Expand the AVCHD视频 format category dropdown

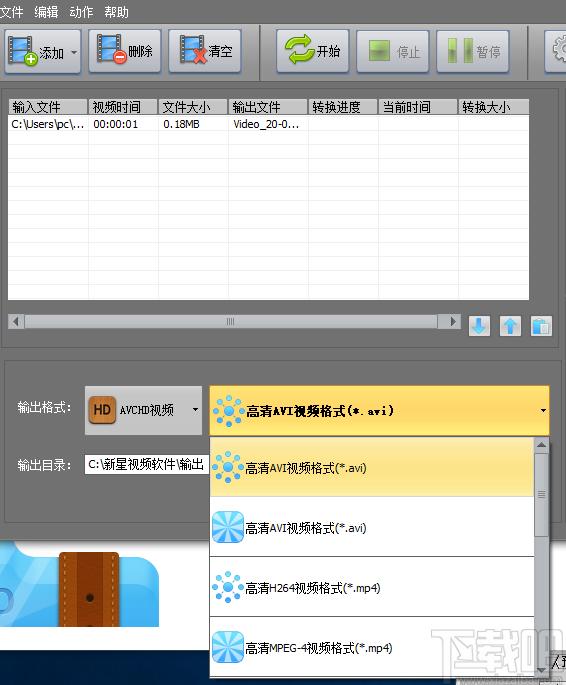click(x=143, y=410)
